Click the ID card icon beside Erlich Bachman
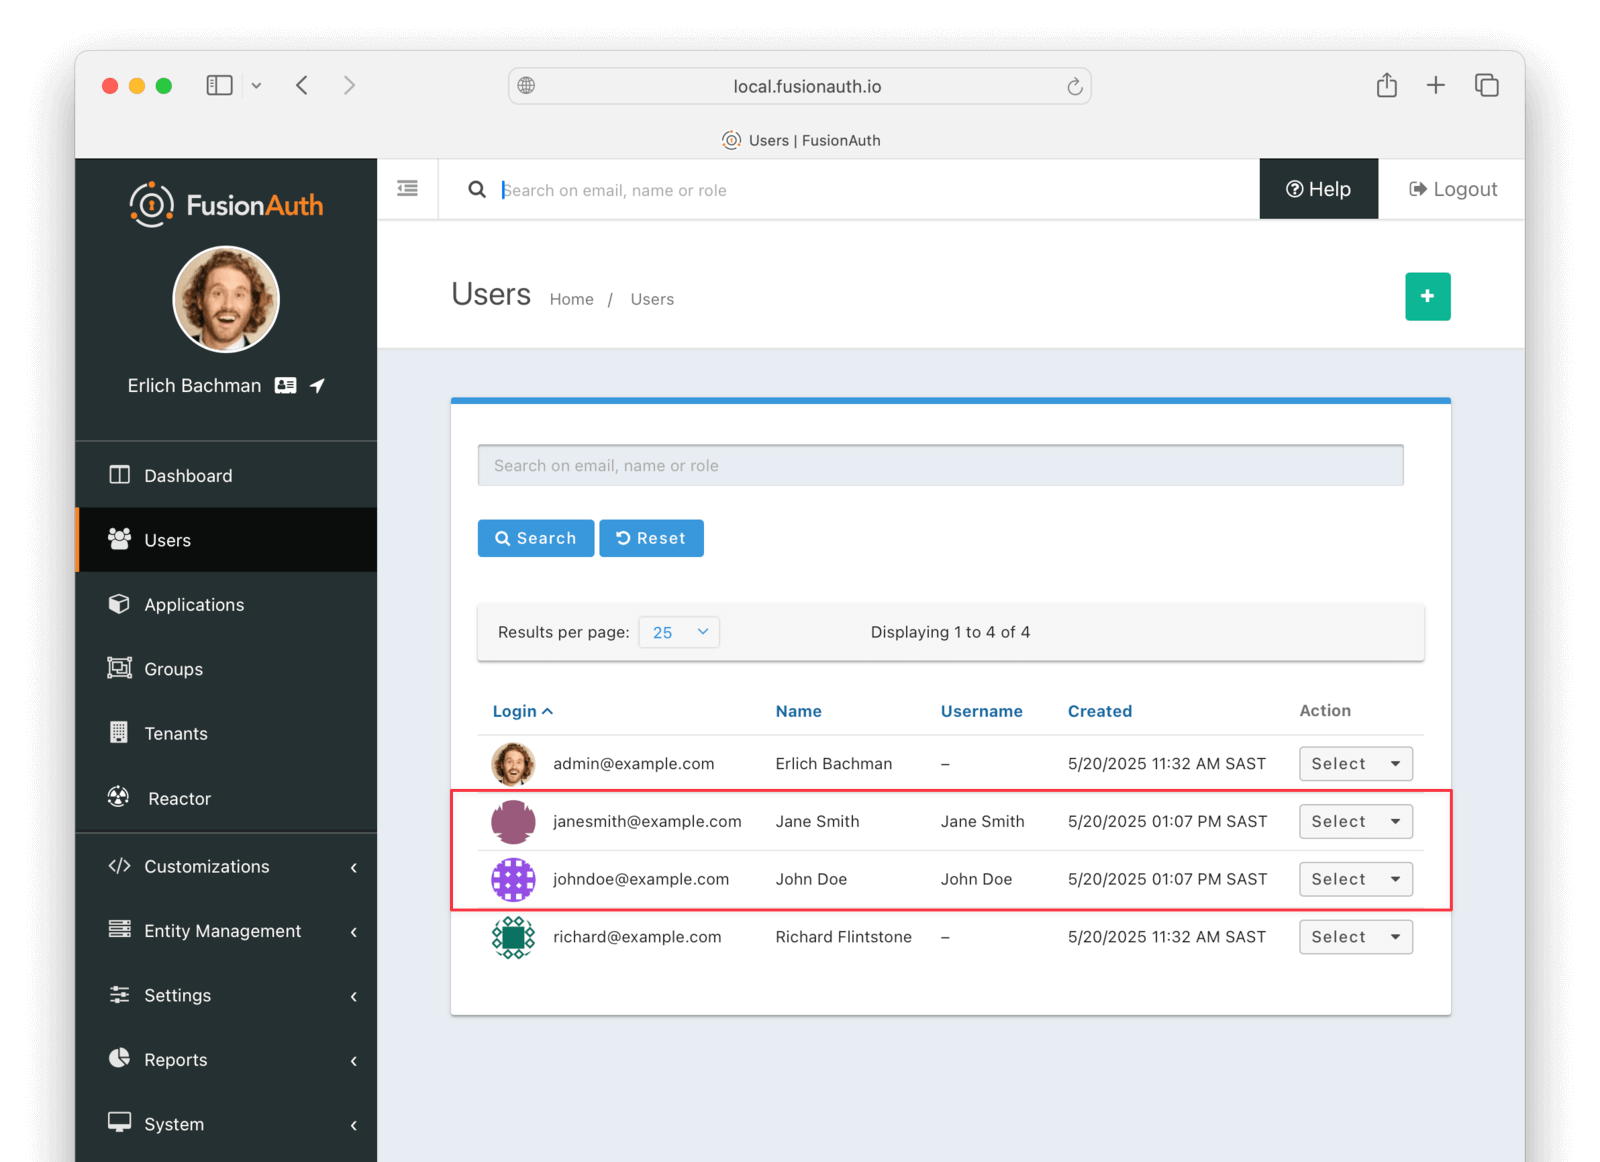This screenshot has width=1600, height=1162. 286,386
